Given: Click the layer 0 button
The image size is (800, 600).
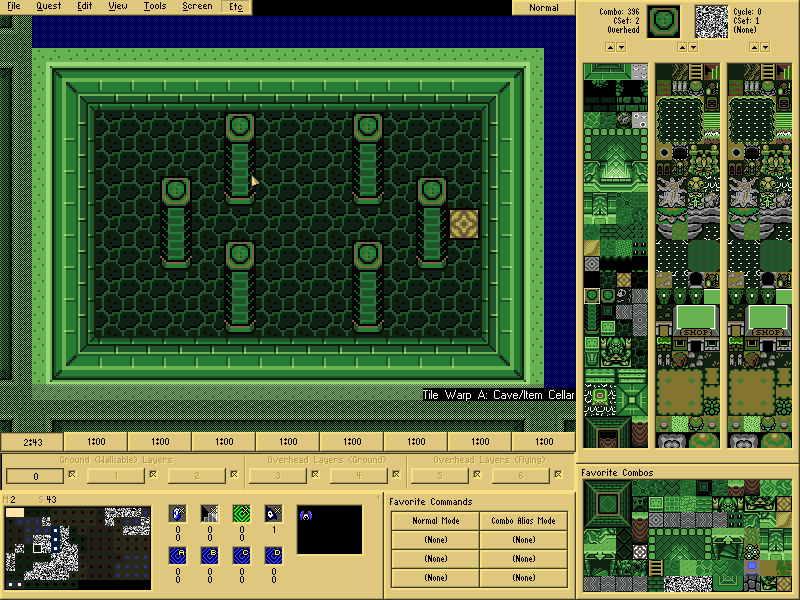Looking at the screenshot, I should [x=35, y=476].
